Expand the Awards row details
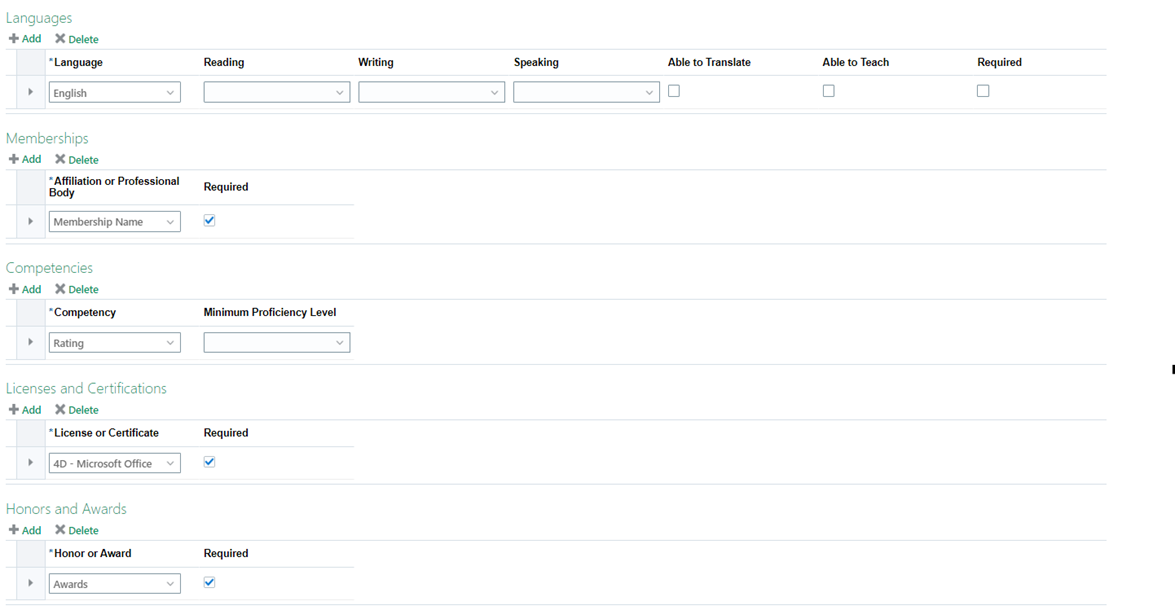This screenshot has height=610, width=1175. 30,582
